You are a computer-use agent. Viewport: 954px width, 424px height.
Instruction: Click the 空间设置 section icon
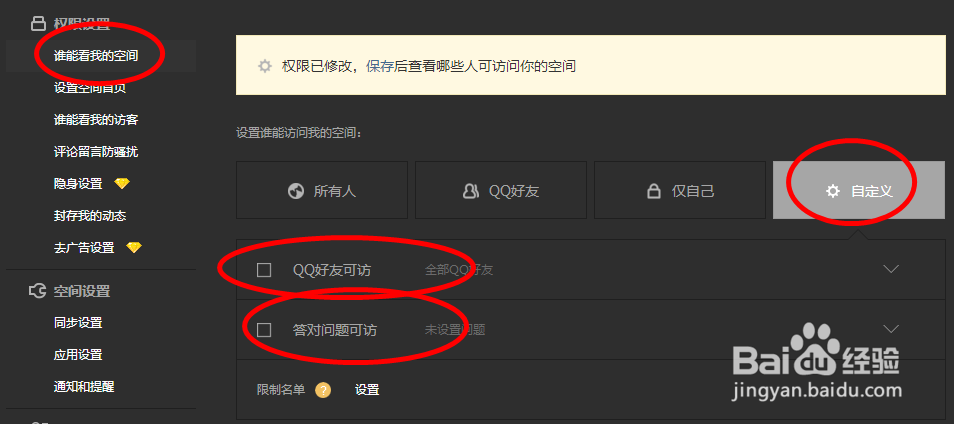pos(38,291)
